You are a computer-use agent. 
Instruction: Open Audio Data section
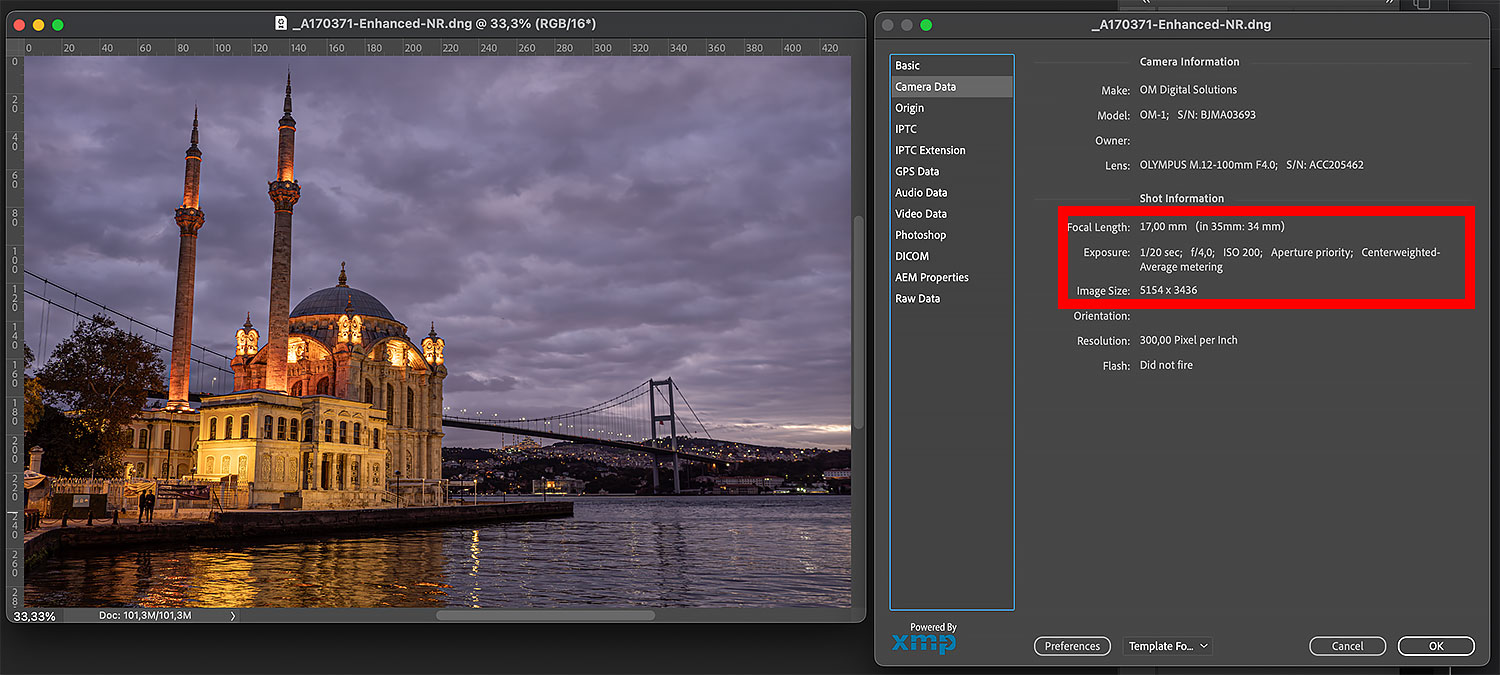(x=921, y=193)
